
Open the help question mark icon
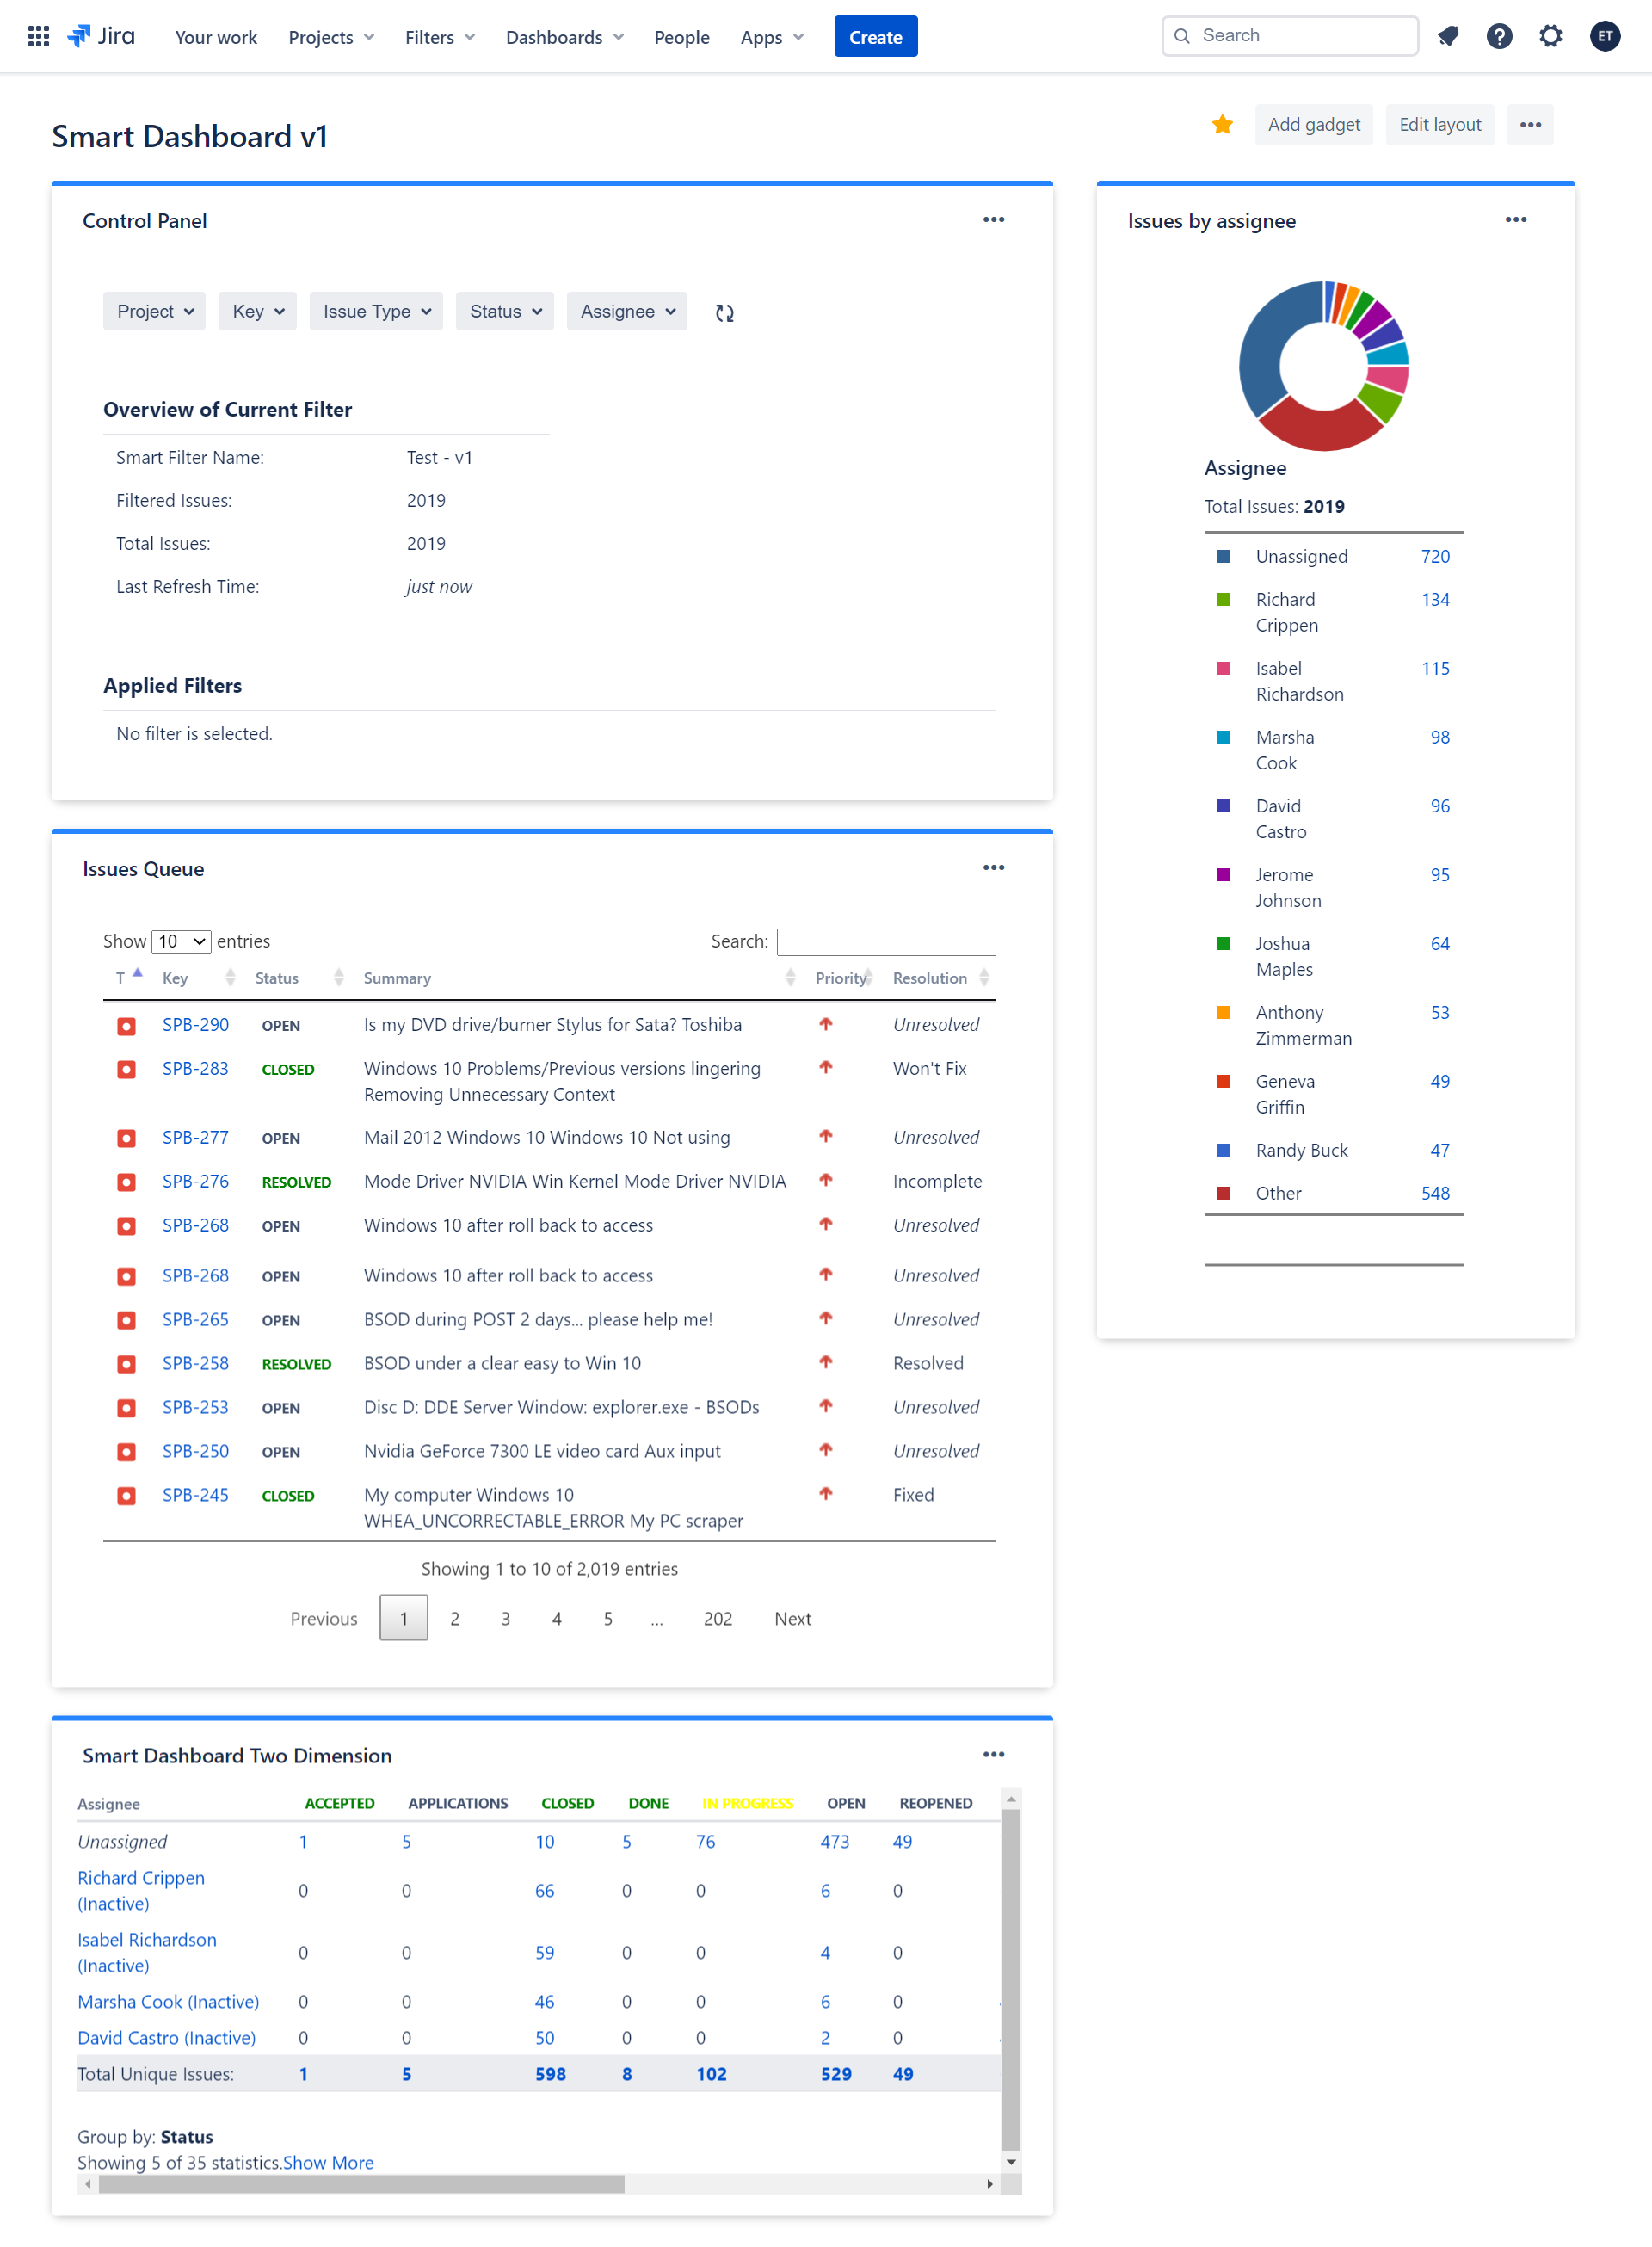[1498, 37]
